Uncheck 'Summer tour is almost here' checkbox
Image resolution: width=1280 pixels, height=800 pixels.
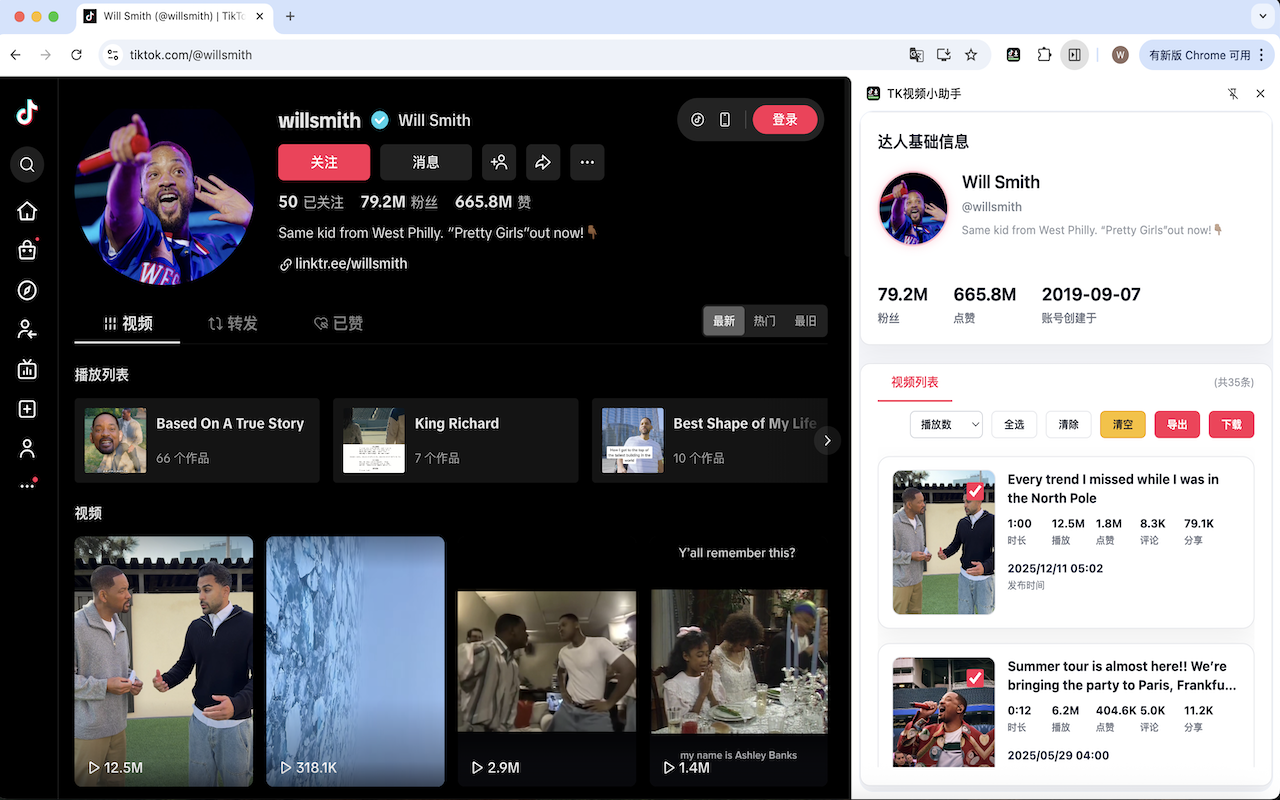coord(975,678)
